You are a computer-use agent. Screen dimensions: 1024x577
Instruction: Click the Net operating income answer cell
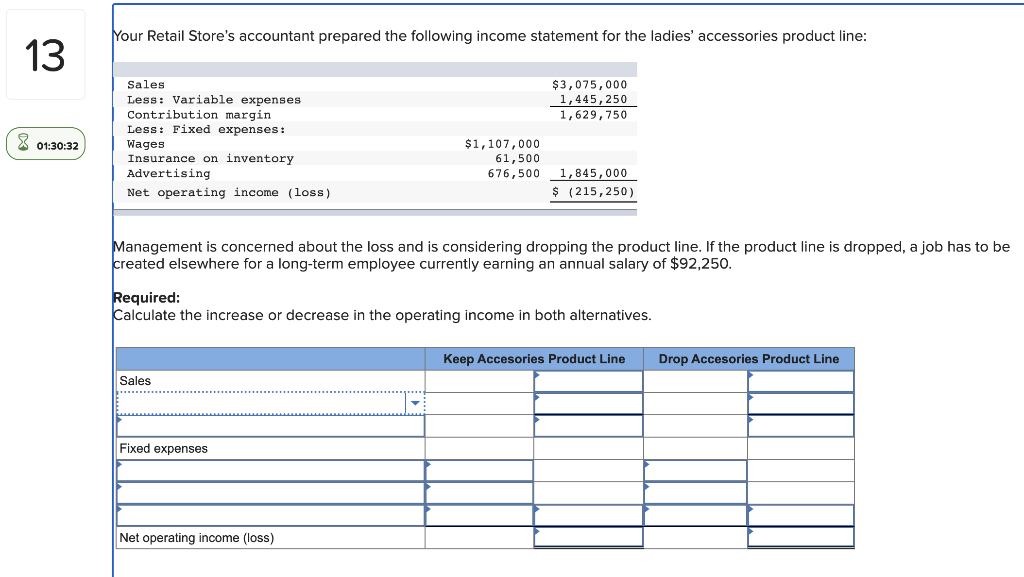(x=588, y=537)
